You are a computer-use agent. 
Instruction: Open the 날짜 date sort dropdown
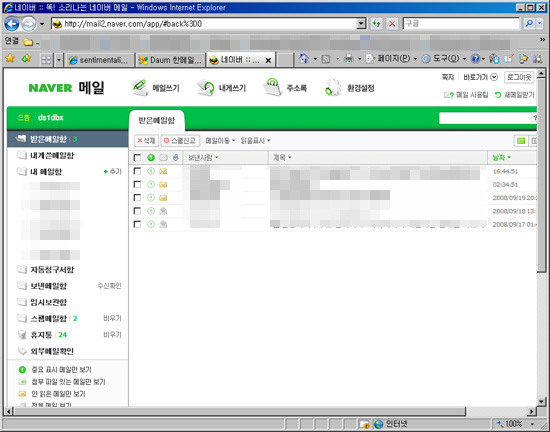coord(502,158)
